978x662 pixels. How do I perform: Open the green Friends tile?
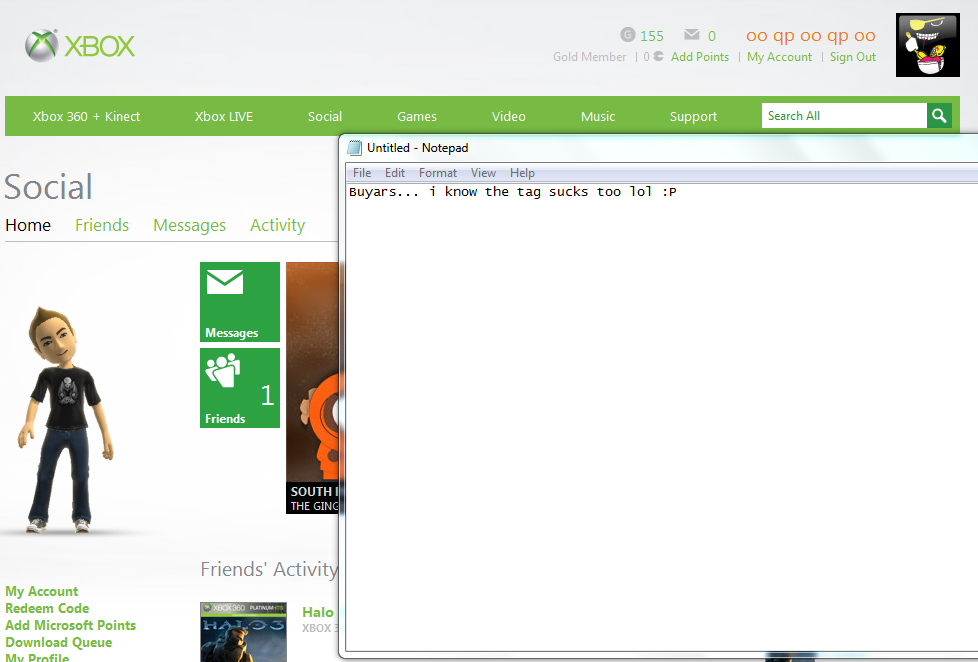tap(240, 388)
